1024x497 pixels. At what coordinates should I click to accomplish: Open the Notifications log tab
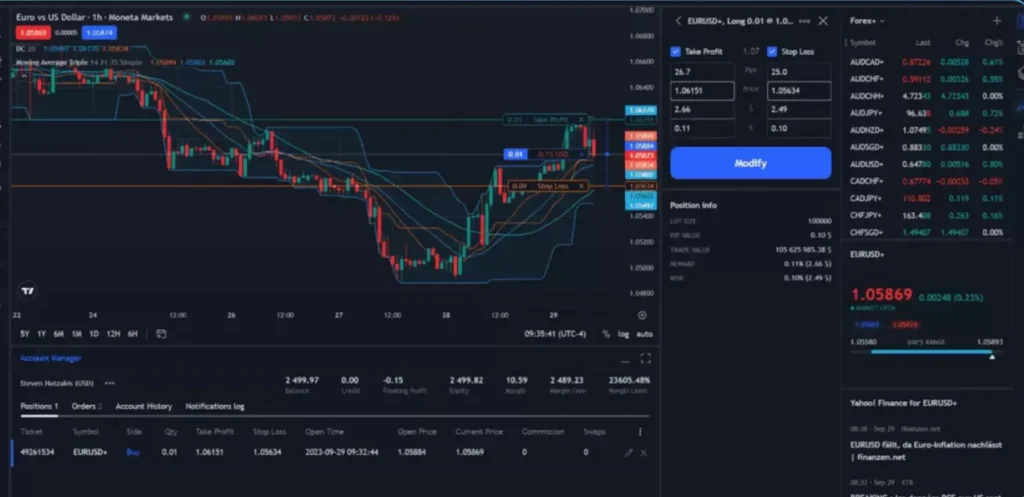[215, 406]
